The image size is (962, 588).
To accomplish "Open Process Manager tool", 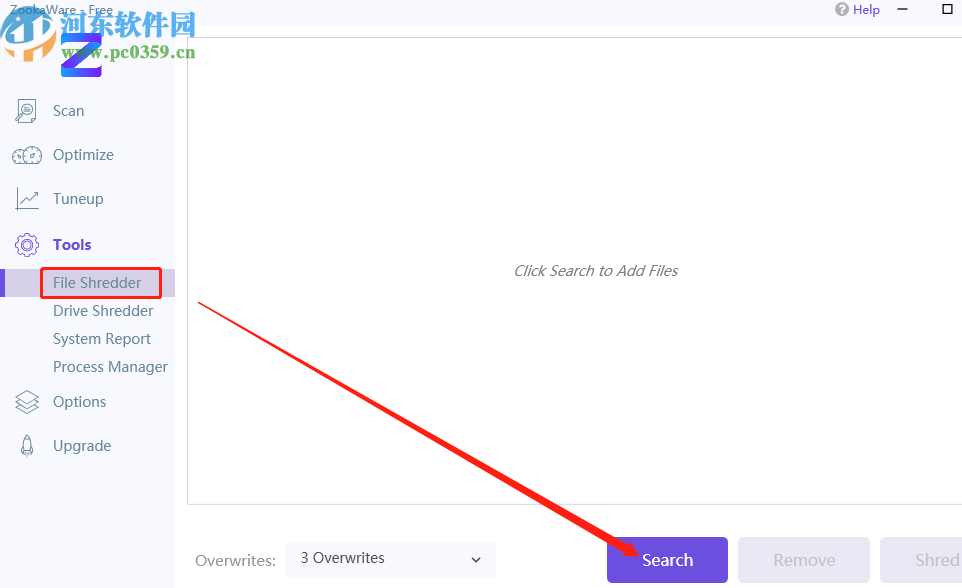I will coord(110,367).
